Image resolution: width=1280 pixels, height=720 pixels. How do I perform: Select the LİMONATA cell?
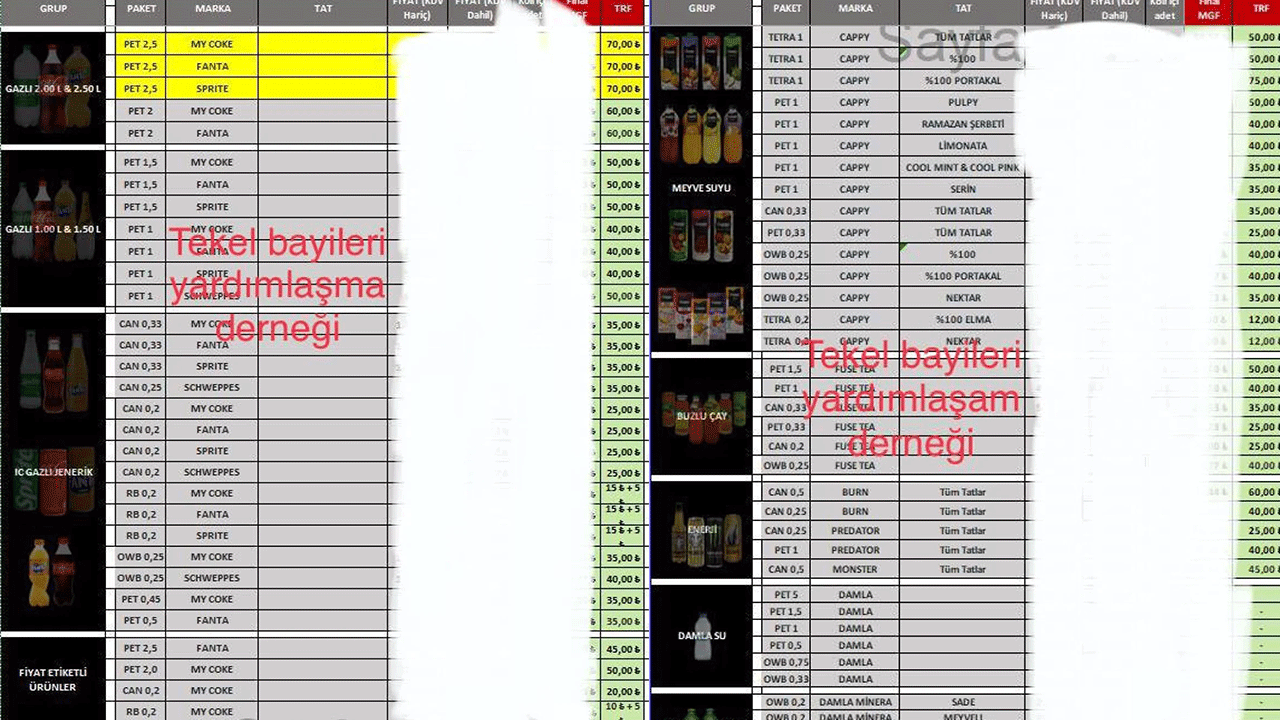pos(963,146)
